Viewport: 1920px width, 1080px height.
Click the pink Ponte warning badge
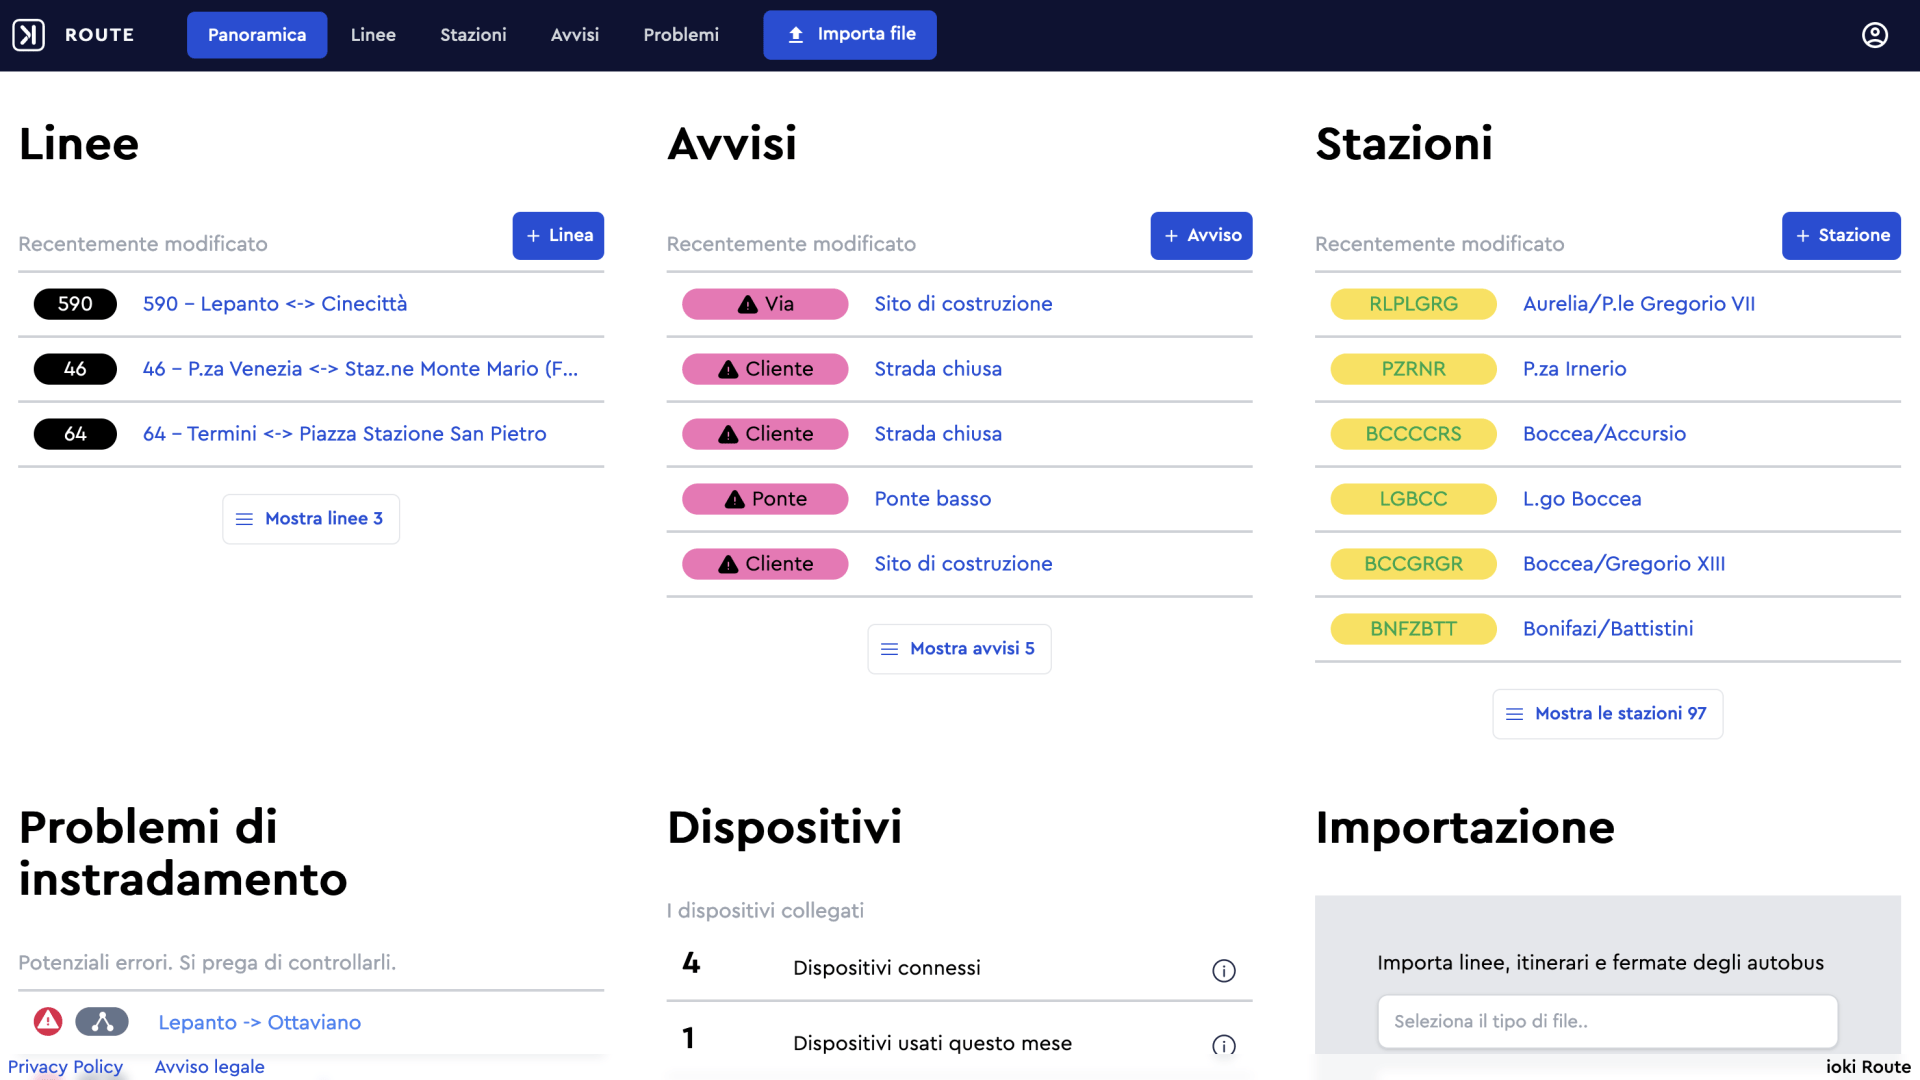(x=765, y=499)
